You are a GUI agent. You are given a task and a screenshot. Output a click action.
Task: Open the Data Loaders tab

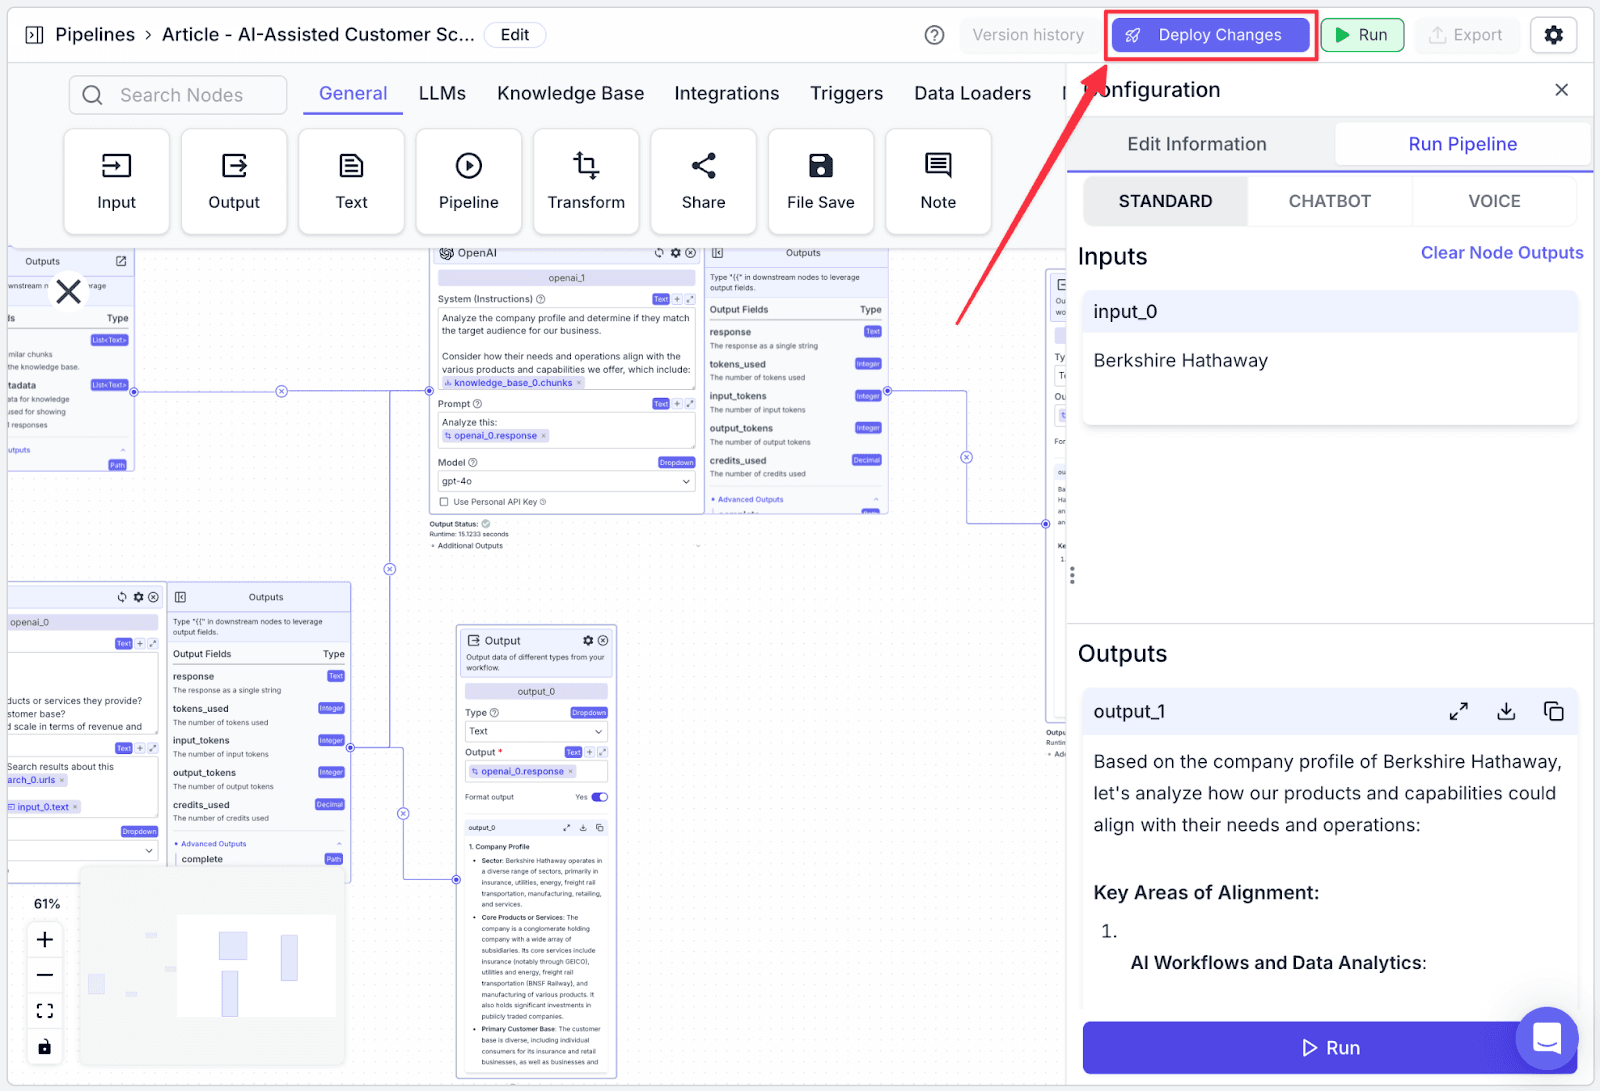pos(972,93)
